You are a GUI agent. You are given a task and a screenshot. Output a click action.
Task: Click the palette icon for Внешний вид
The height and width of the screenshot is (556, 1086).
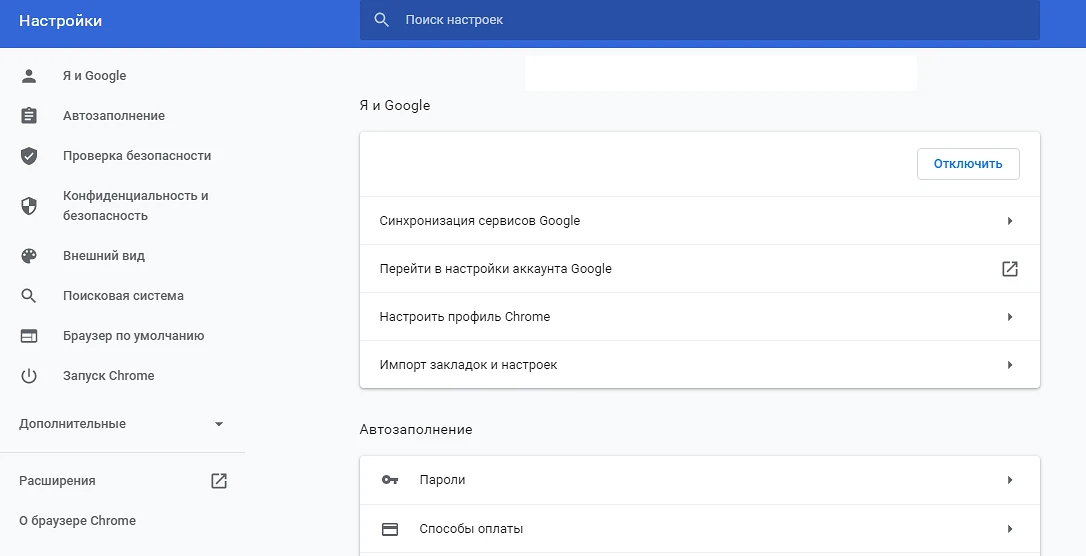click(x=29, y=256)
